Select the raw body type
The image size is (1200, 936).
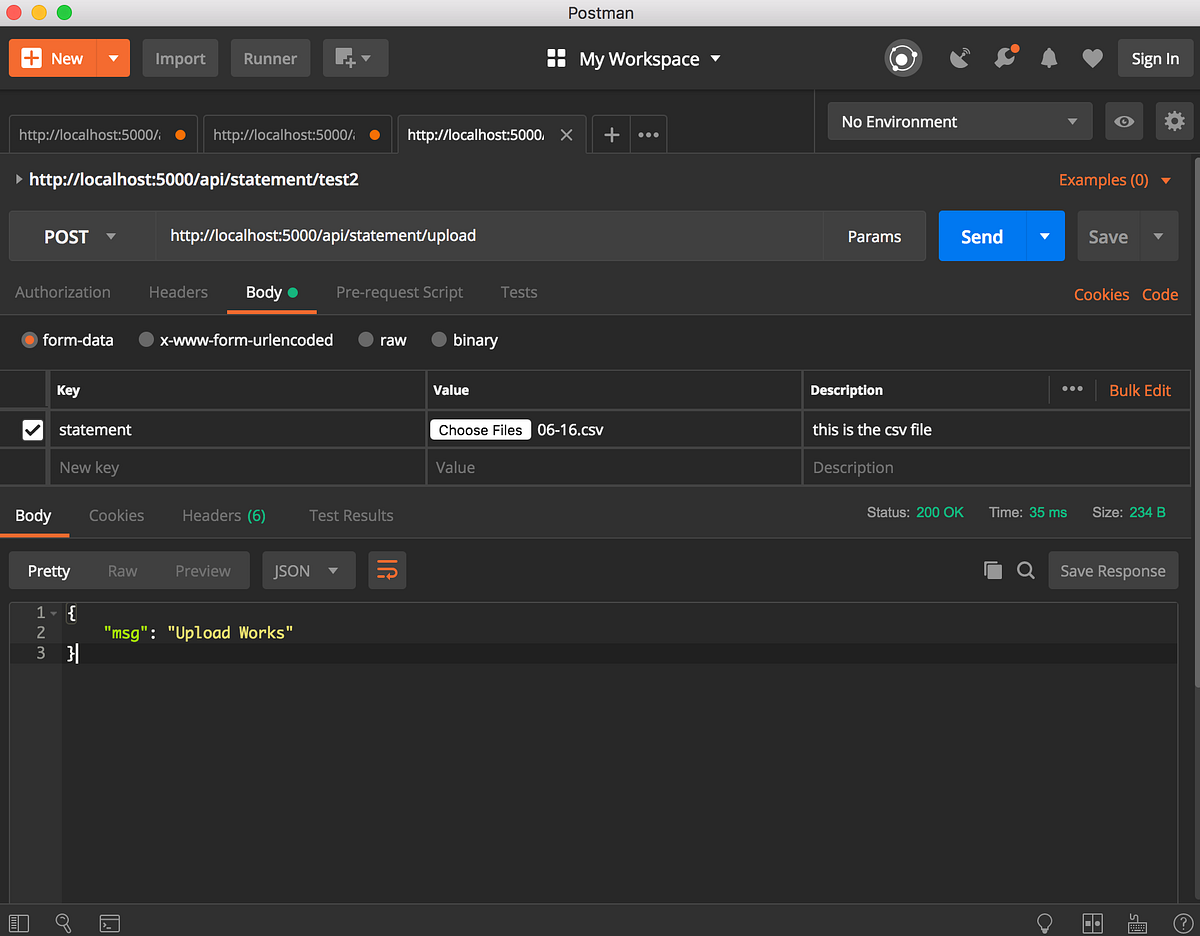(366, 340)
